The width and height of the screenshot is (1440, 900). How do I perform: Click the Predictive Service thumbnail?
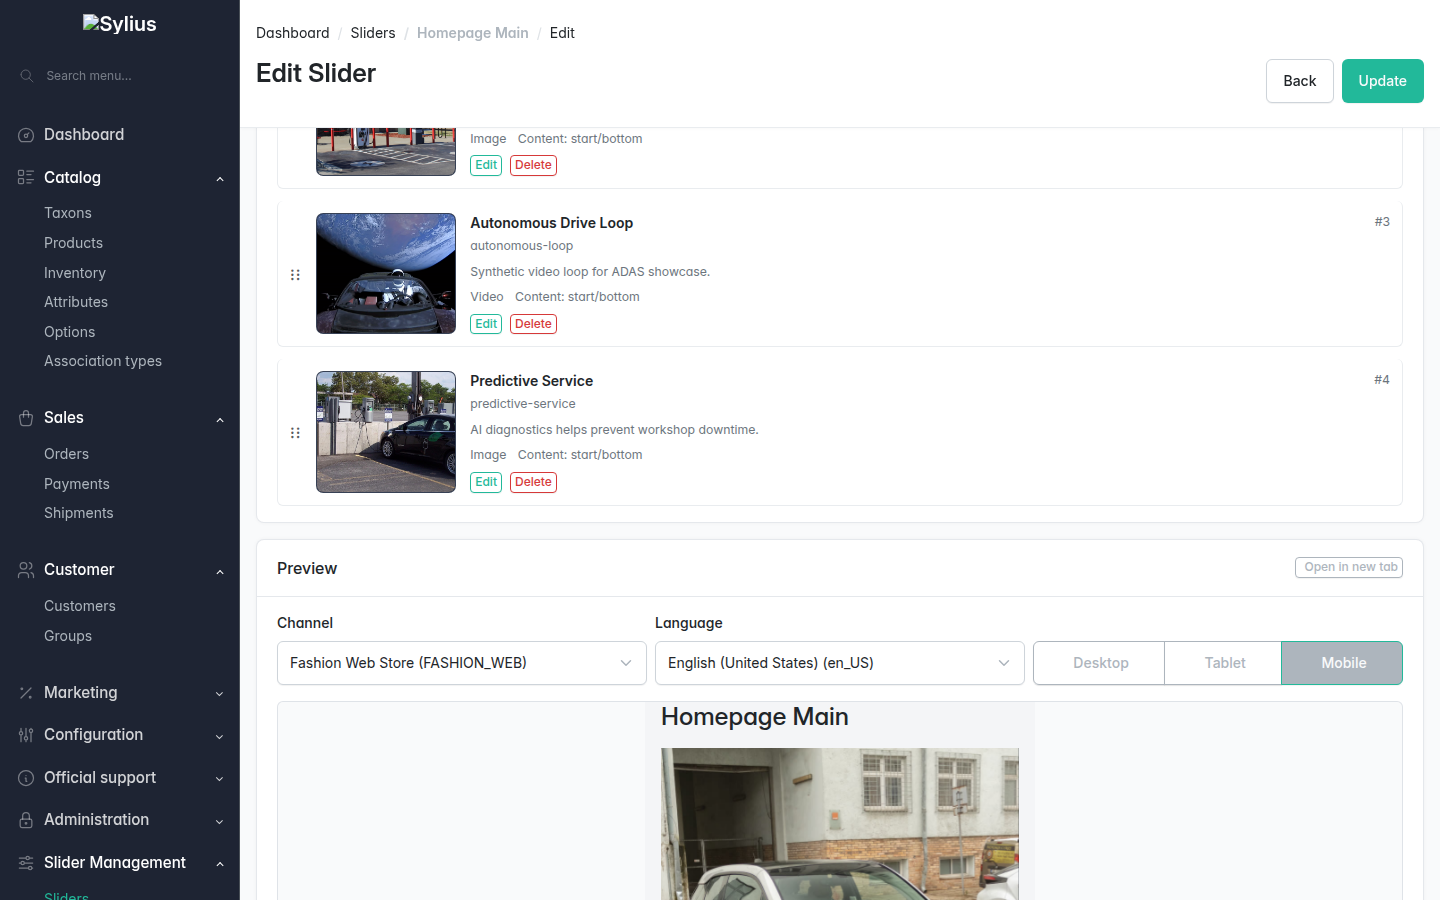click(386, 432)
